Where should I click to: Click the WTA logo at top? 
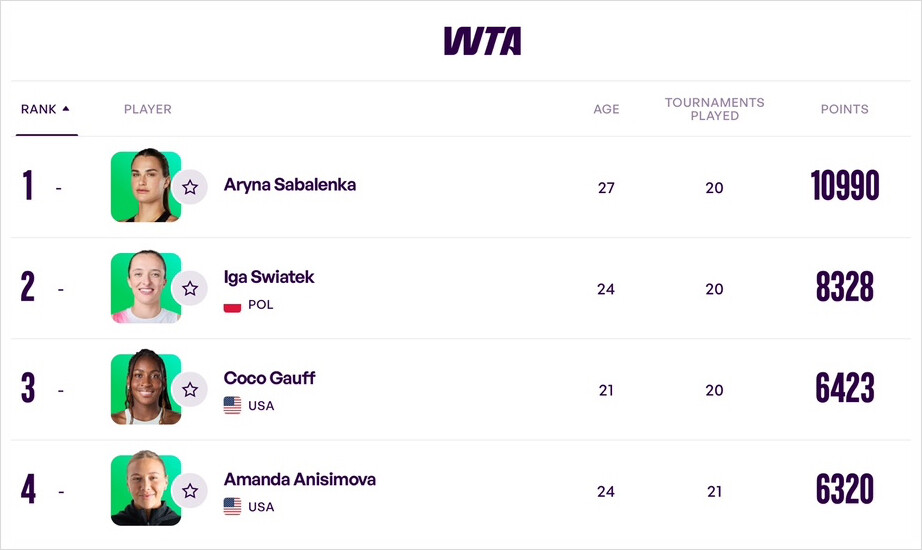pyautogui.click(x=483, y=41)
